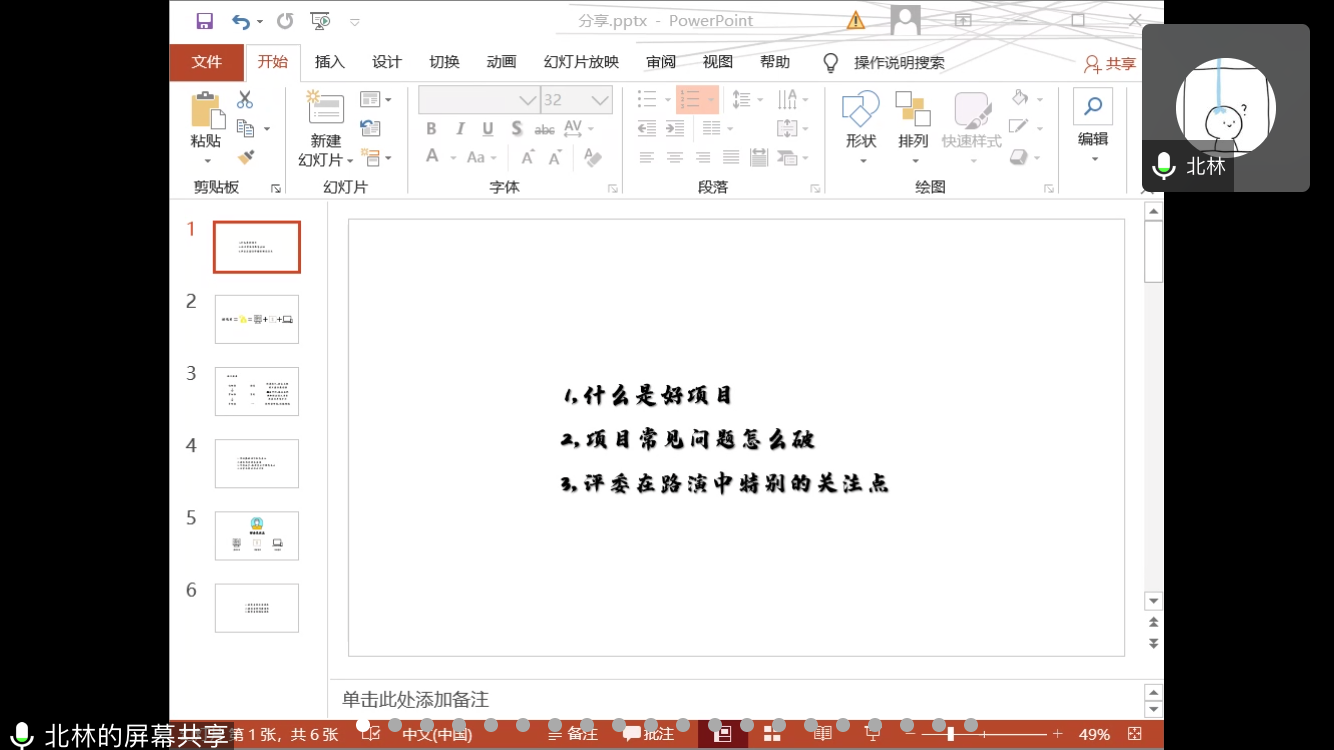1334x750 pixels.
Task: Select slide 3 thumbnail
Action: [257, 391]
